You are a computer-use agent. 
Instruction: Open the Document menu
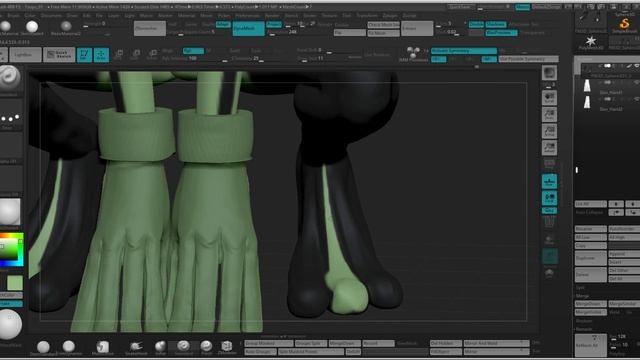(x=51, y=16)
